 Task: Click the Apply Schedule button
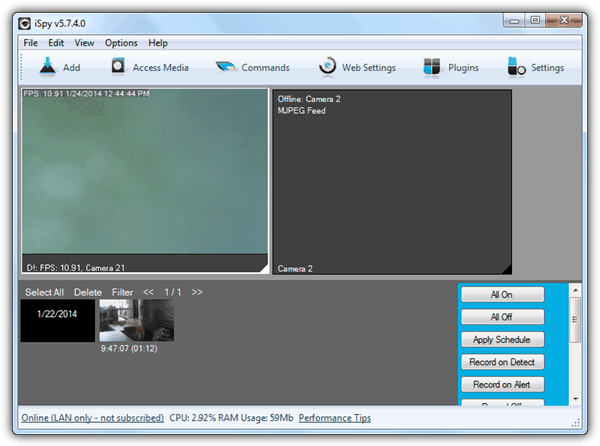[502, 339]
